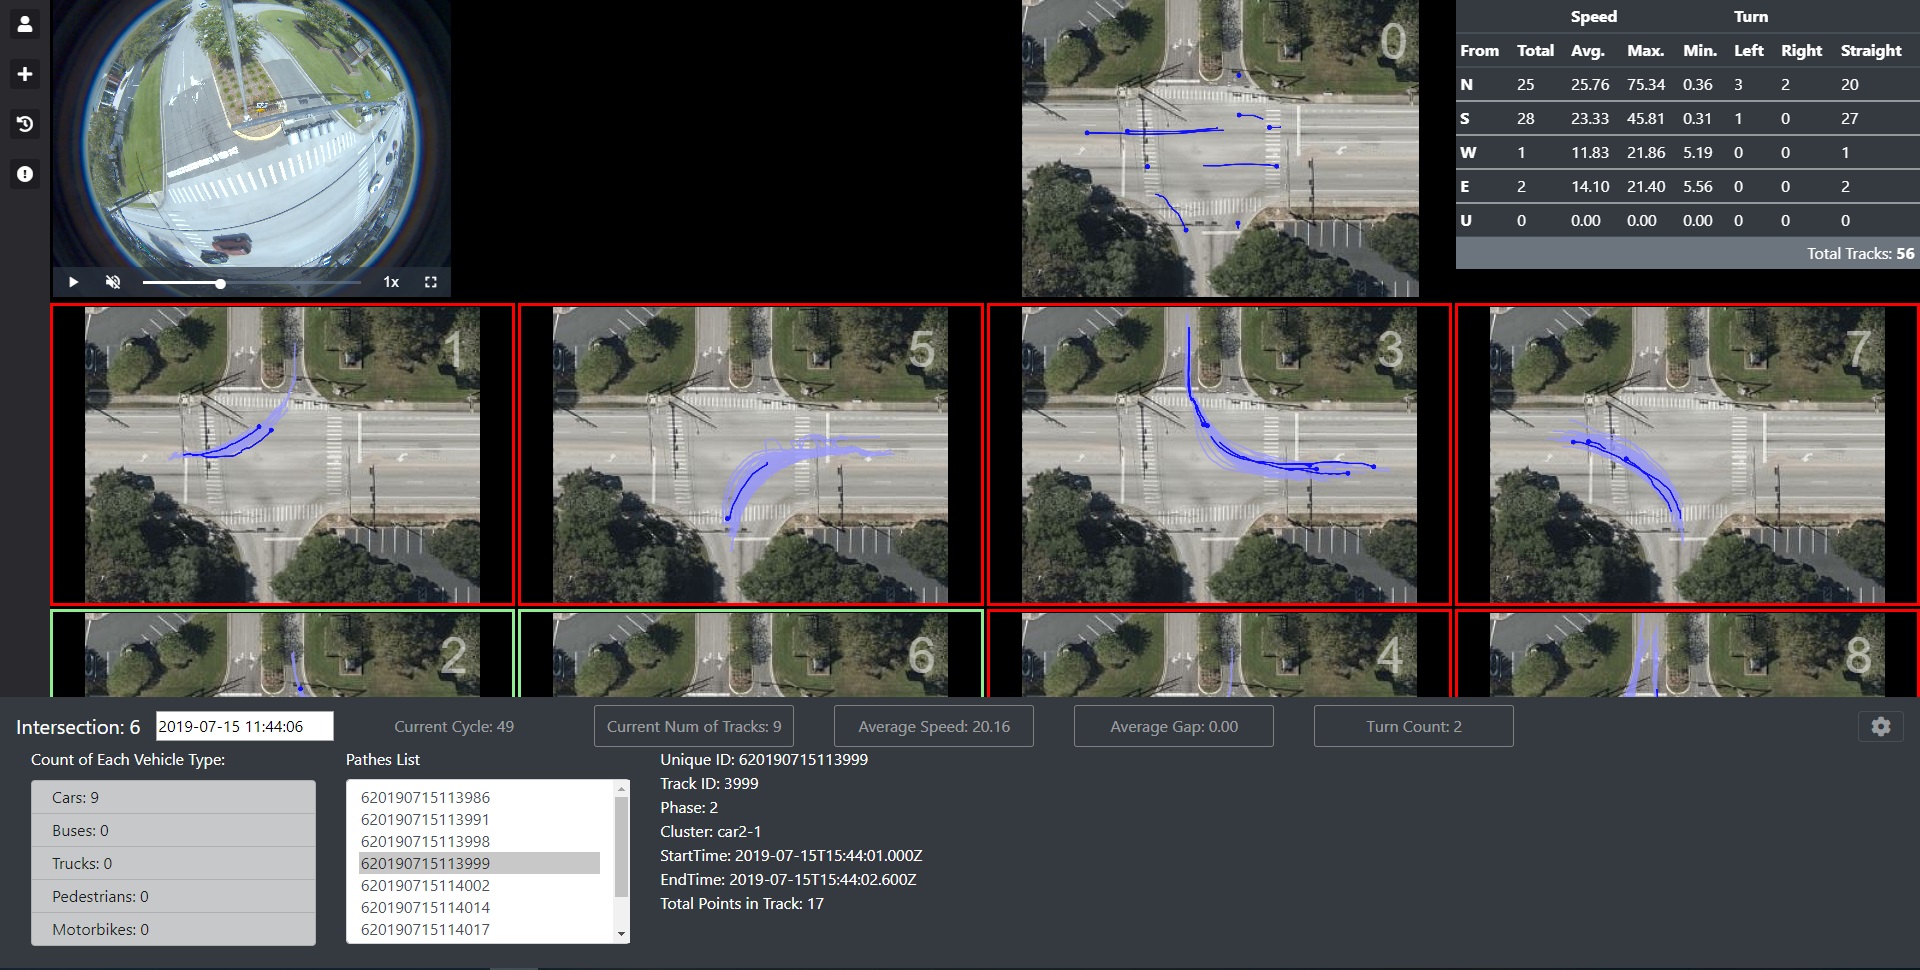Click the Average Speed button
This screenshot has height=970, width=1920.
933,727
